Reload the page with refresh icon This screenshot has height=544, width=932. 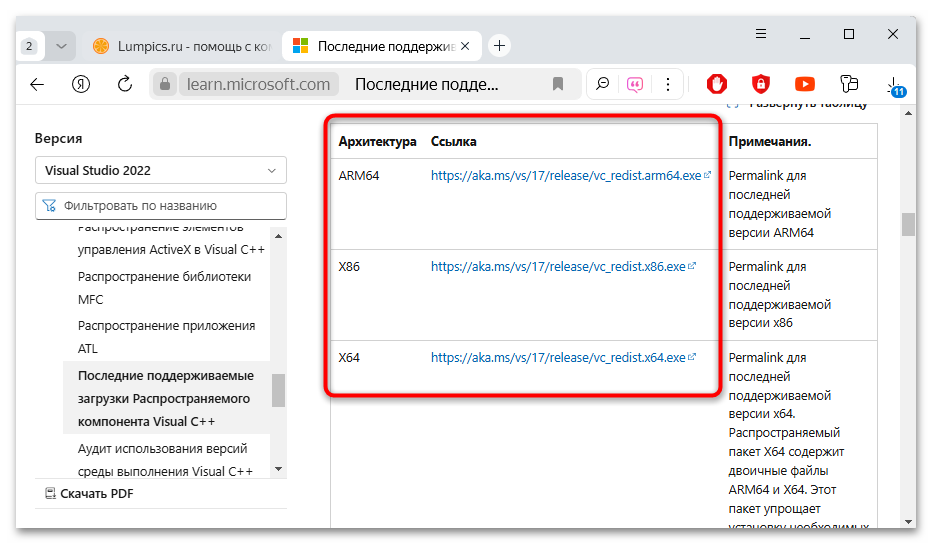[125, 84]
